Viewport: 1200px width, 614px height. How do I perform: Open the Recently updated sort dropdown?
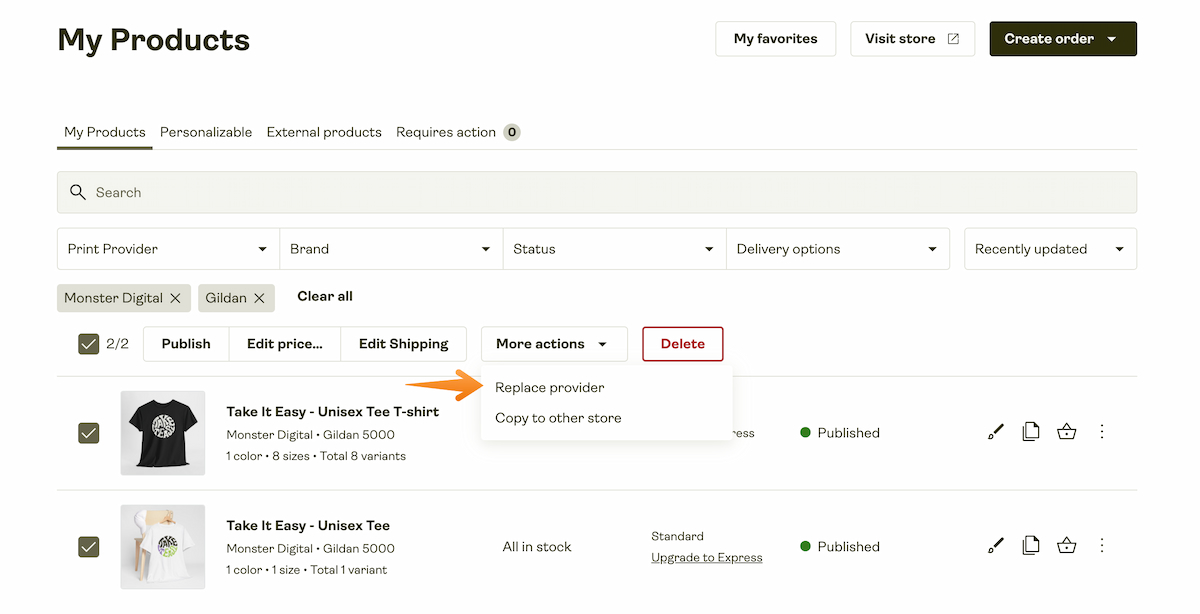point(1050,248)
